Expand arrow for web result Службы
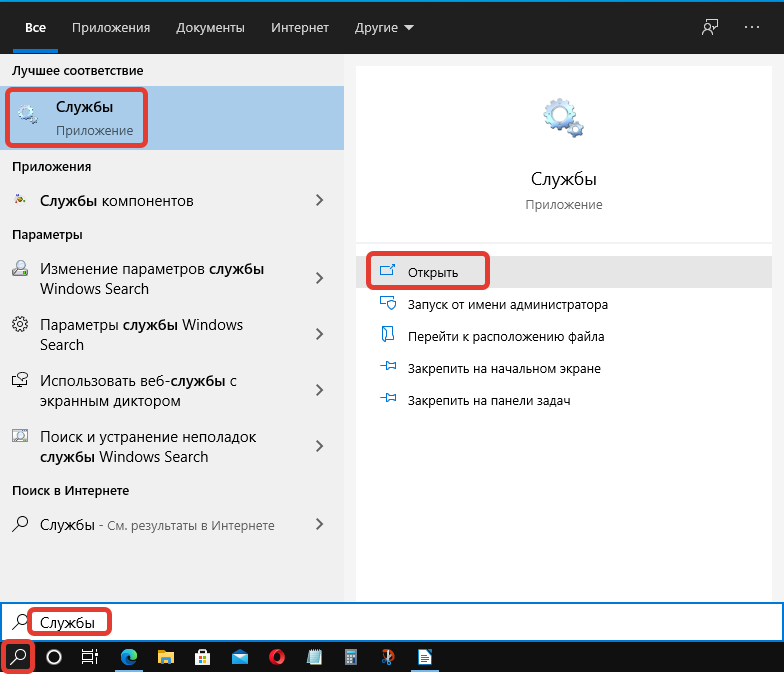 tap(320, 524)
